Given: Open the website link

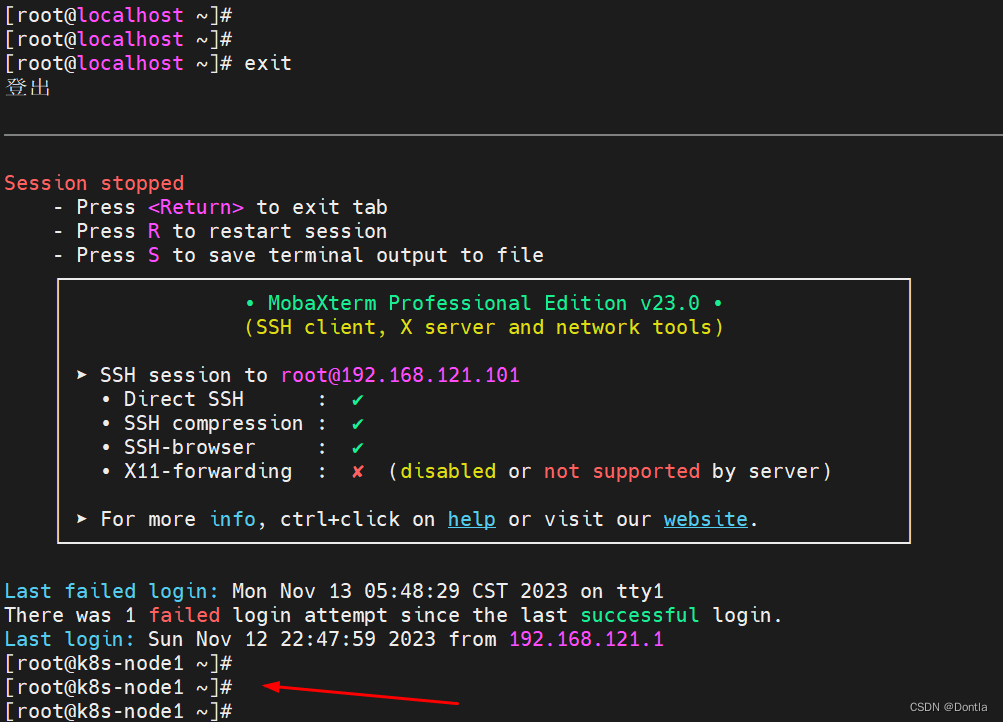Looking at the screenshot, I should coord(706,519).
